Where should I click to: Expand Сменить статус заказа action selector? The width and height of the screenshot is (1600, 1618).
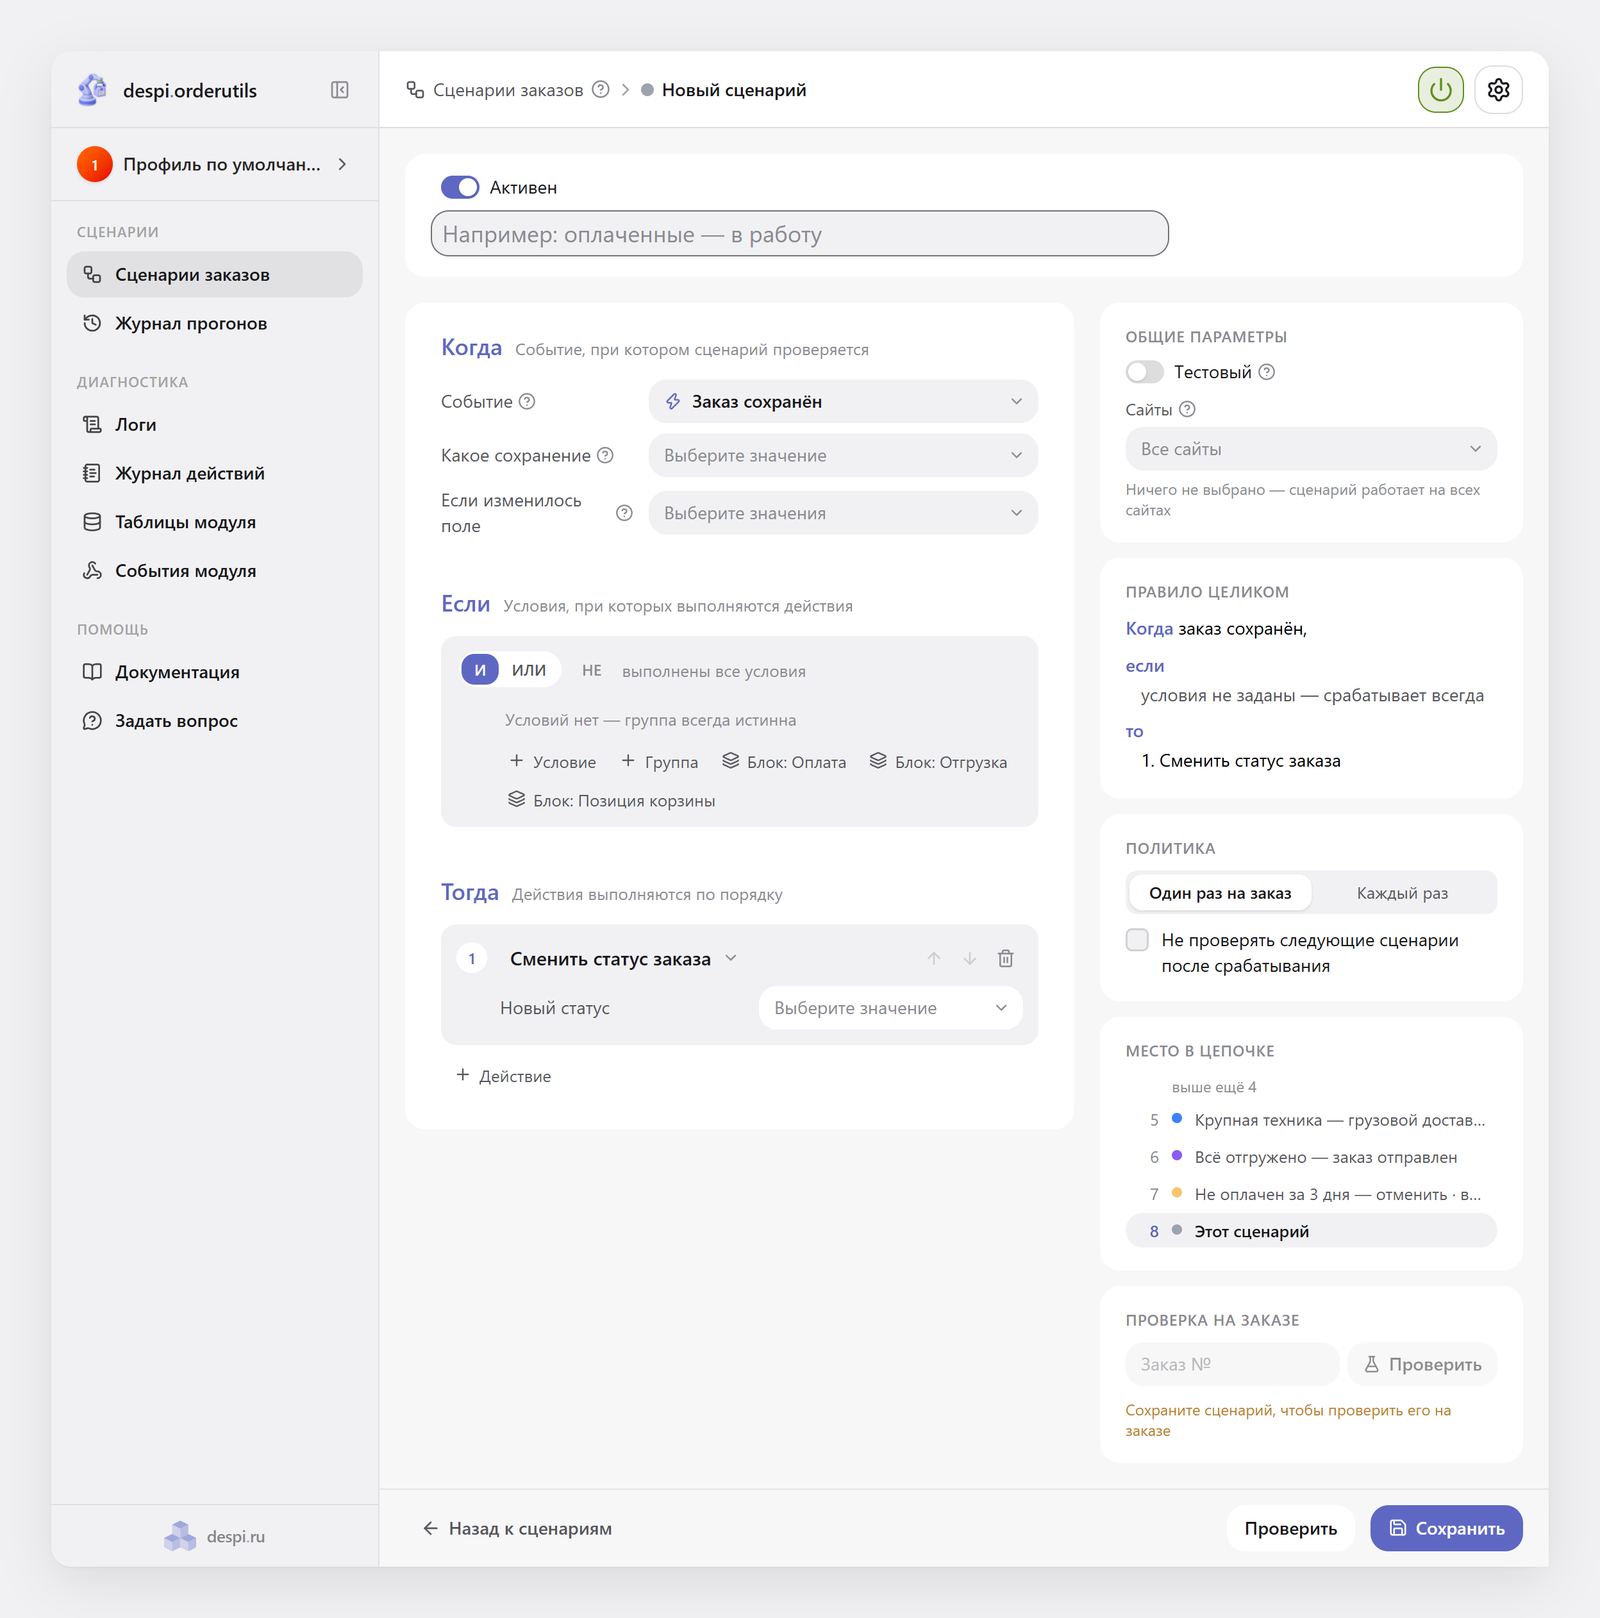622,959
